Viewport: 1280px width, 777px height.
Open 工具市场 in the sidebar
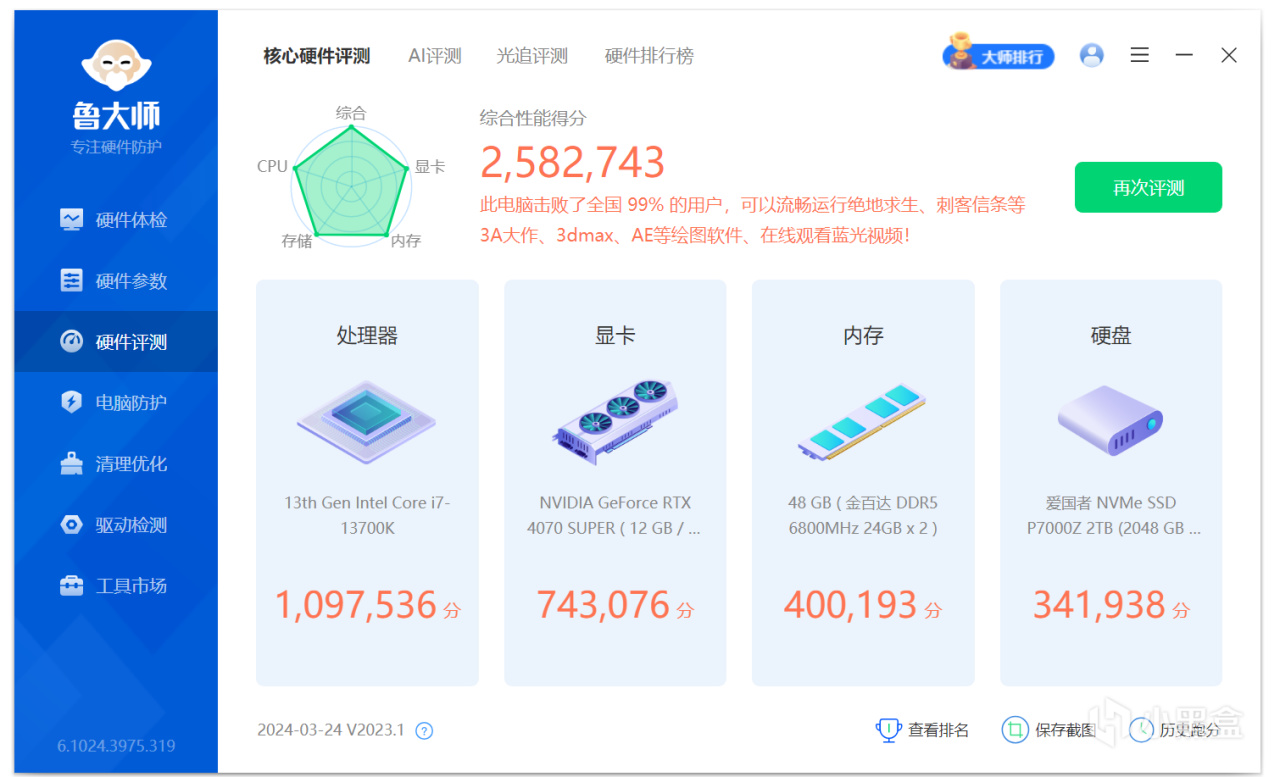[x=116, y=586]
